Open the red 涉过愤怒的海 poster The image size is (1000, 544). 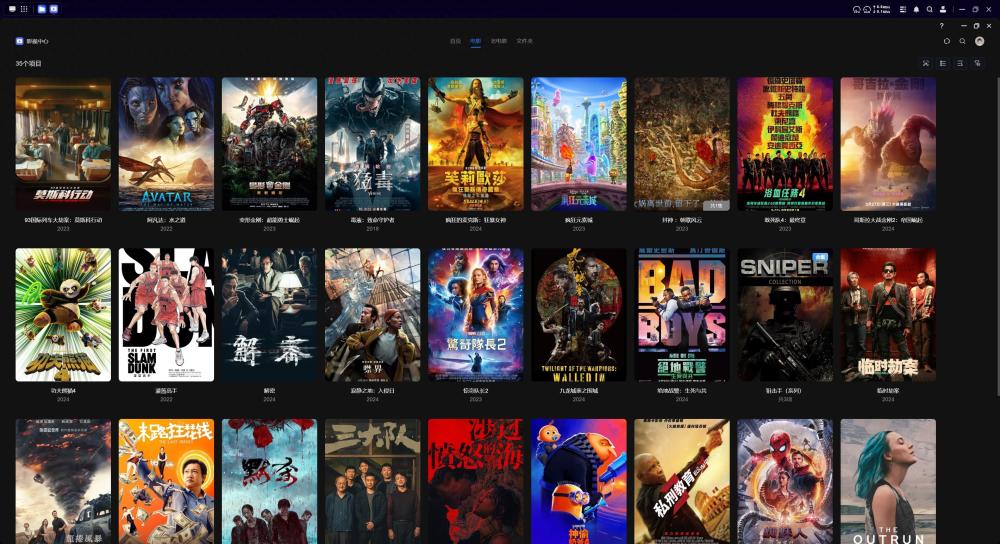point(476,482)
